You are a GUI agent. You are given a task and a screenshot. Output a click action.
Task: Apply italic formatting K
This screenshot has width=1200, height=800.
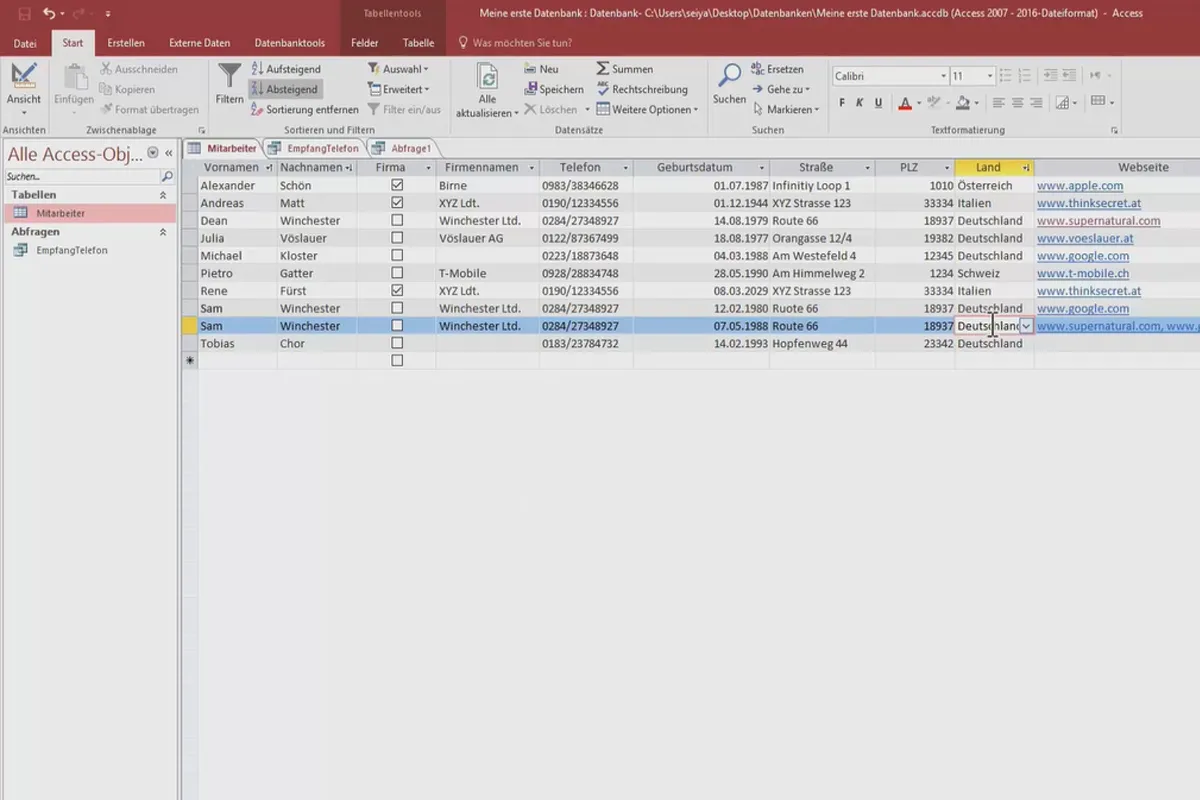coord(860,102)
